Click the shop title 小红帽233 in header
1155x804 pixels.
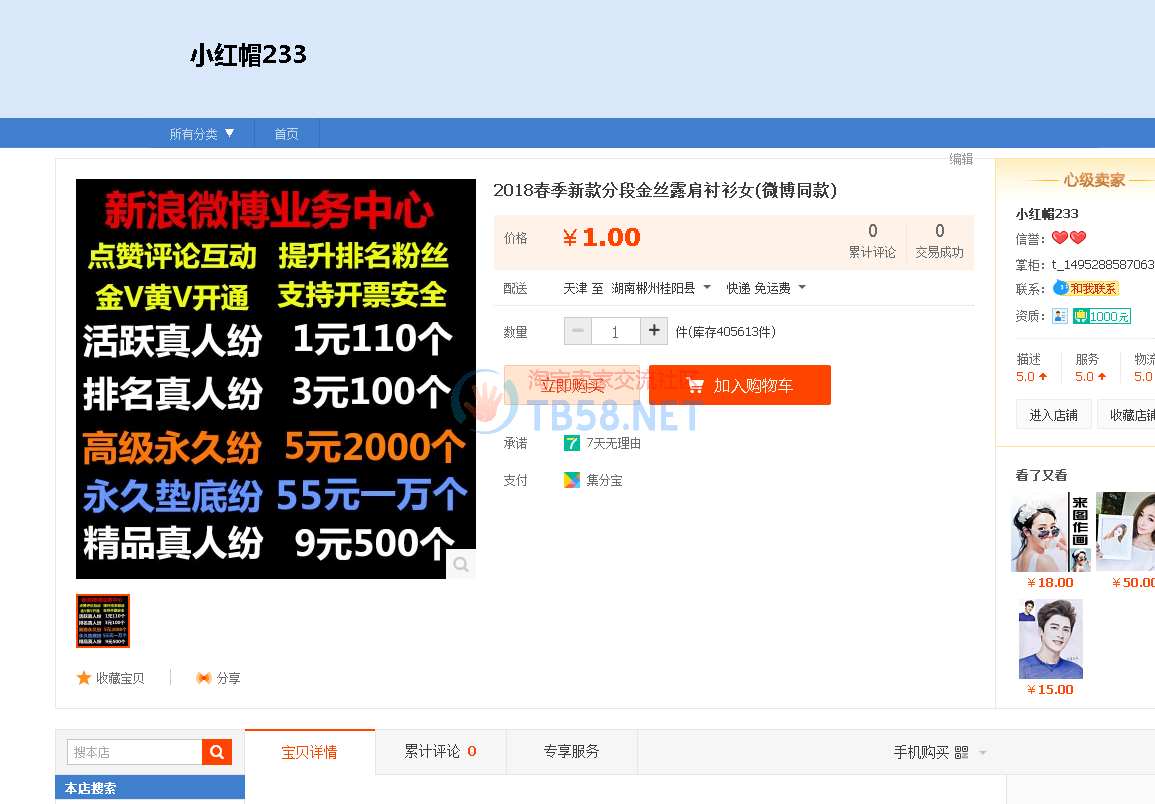248,55
